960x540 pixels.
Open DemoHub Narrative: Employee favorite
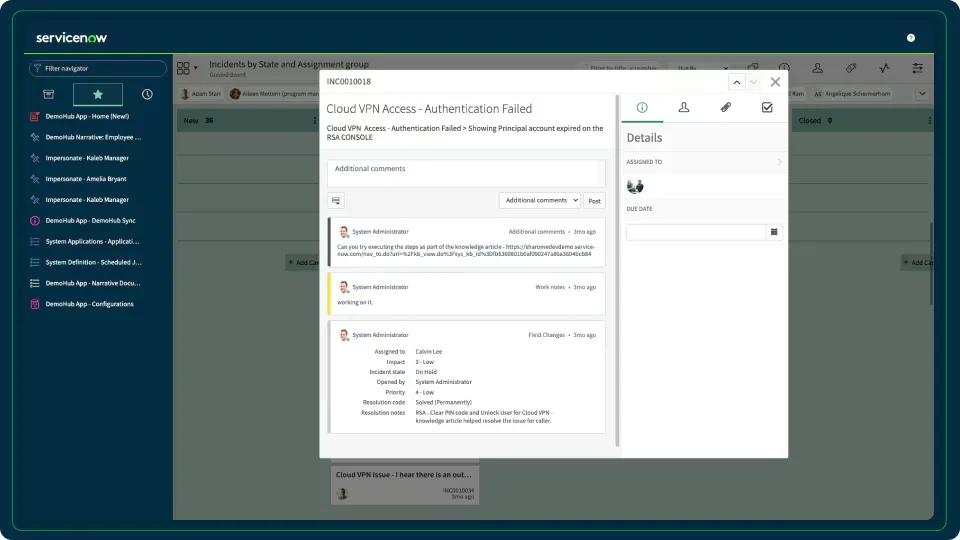93,137
